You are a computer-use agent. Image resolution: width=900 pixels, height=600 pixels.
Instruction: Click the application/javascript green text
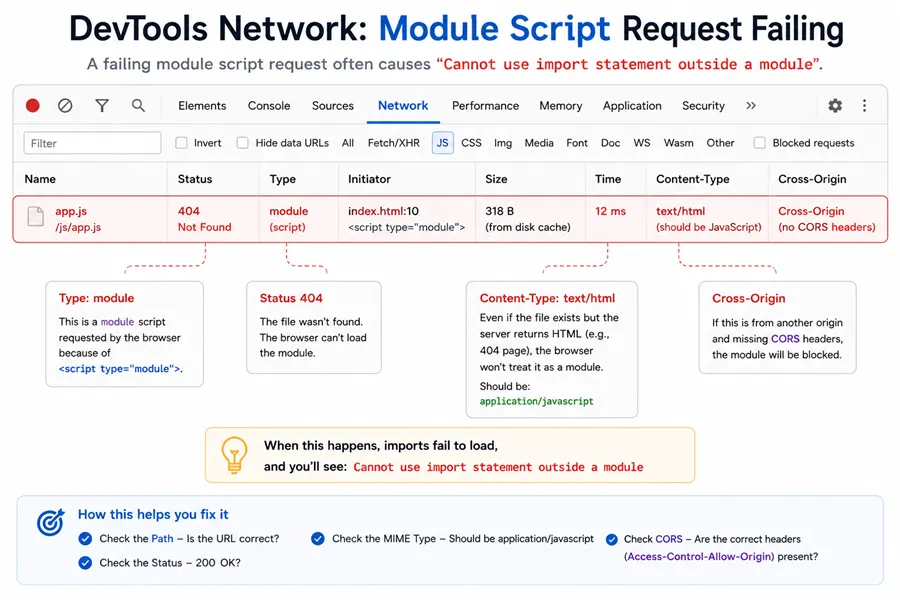pos(537,401)
